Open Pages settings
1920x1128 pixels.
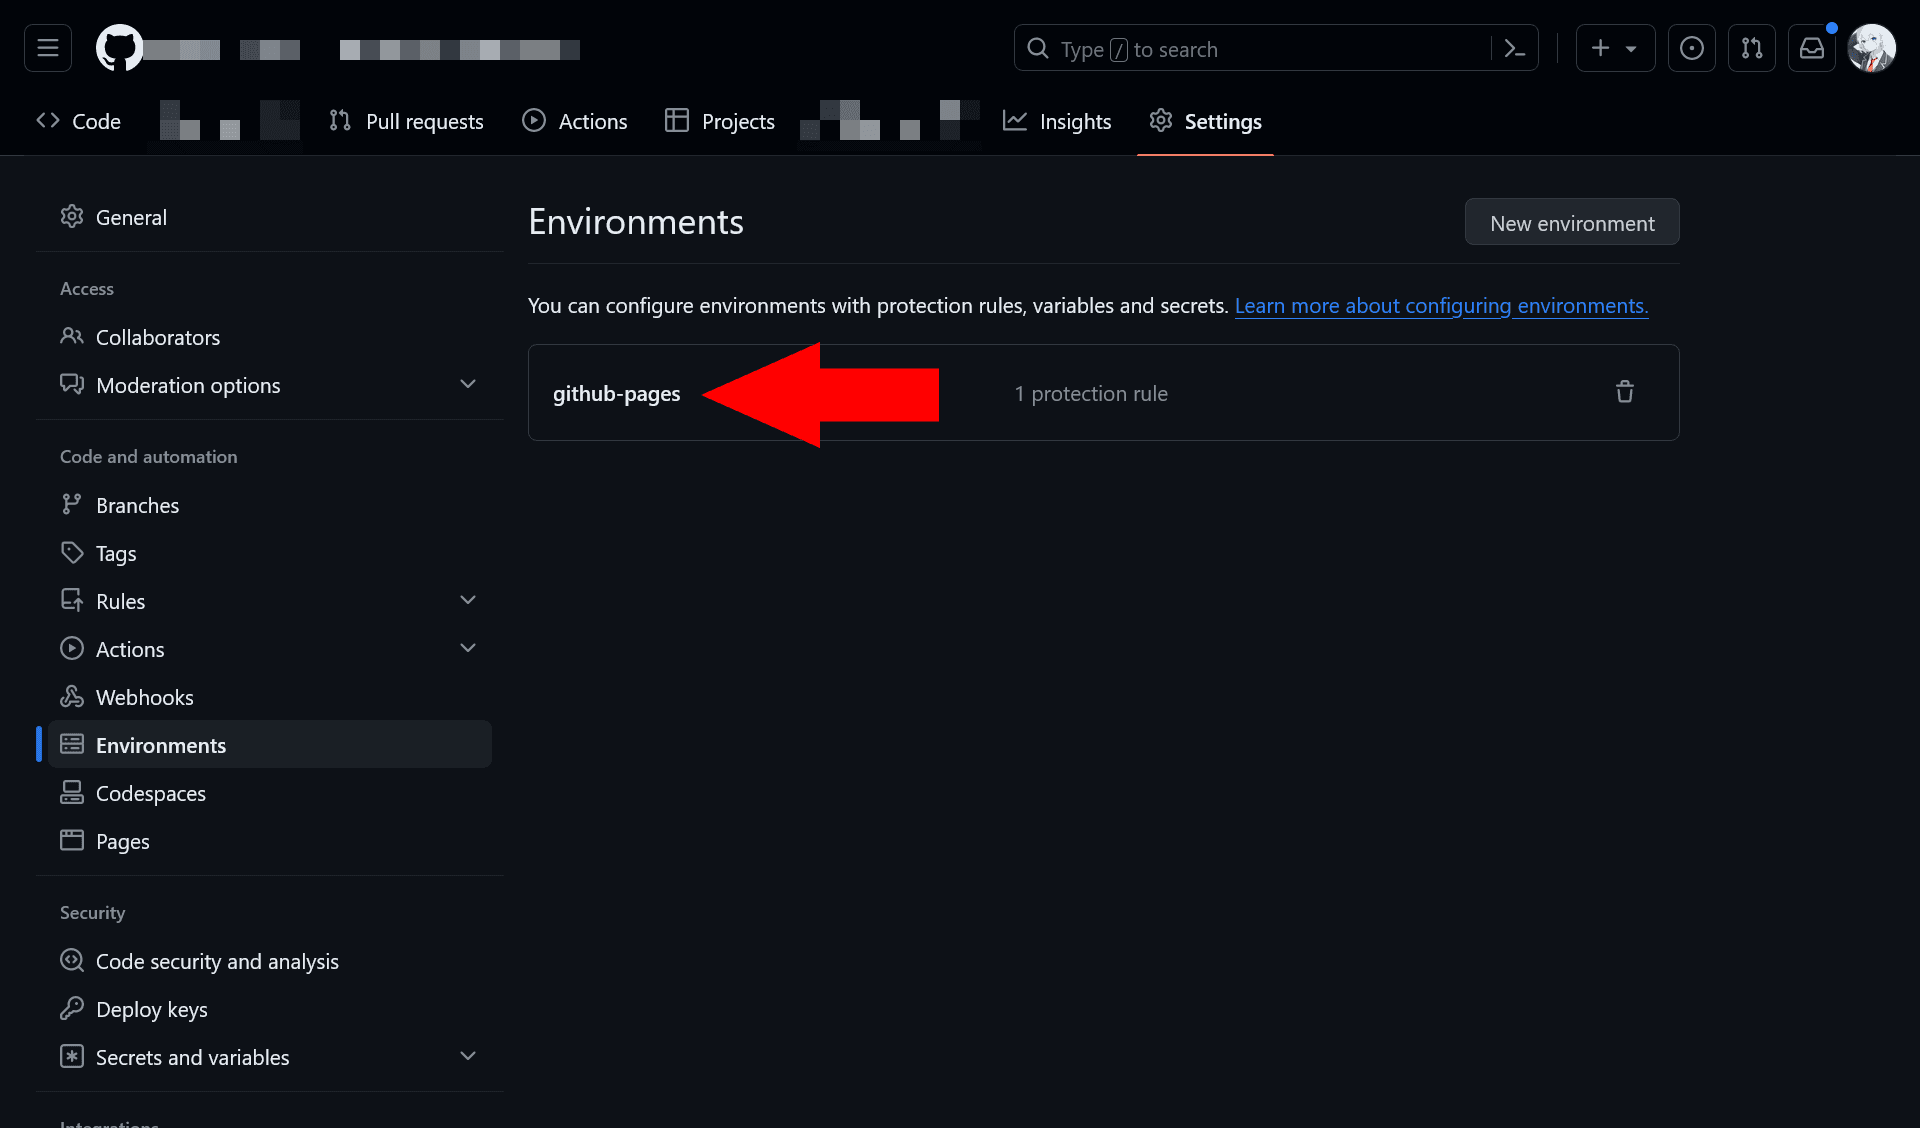[x=270, y=841]
